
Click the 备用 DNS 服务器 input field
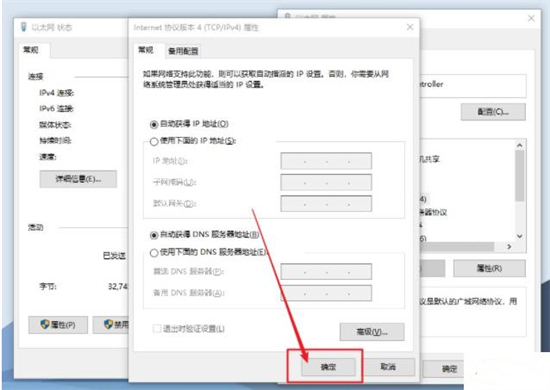pos(326,293)
